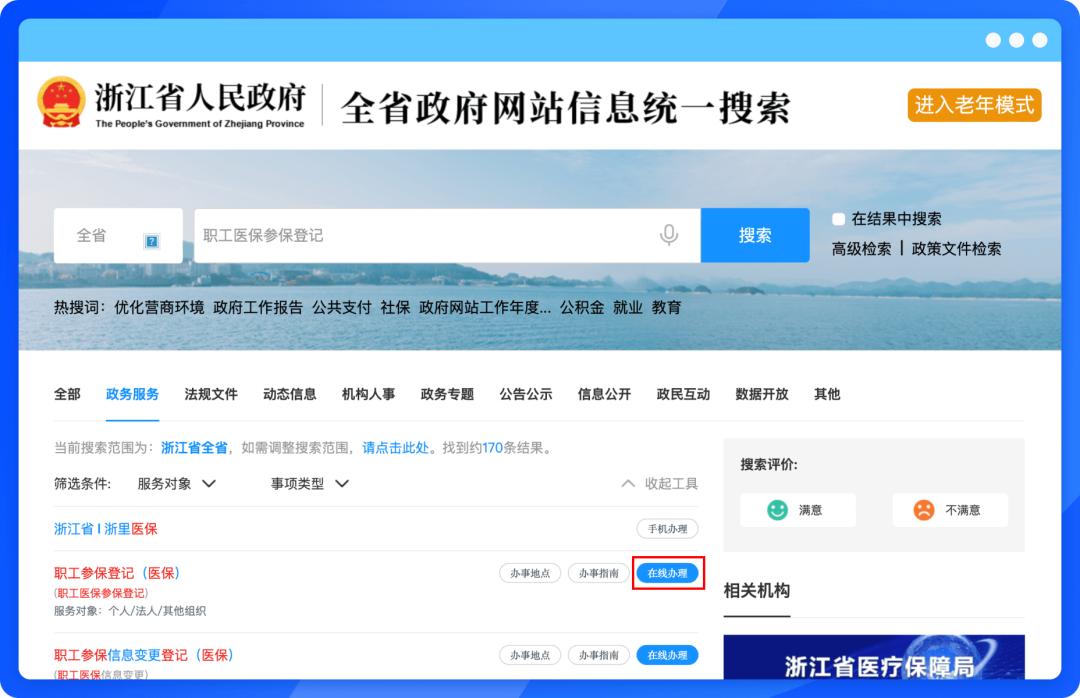The height and width of the screenshot is (698, 1080).
Task: Click the 进入老年模式 button
Action: [974, 105]
